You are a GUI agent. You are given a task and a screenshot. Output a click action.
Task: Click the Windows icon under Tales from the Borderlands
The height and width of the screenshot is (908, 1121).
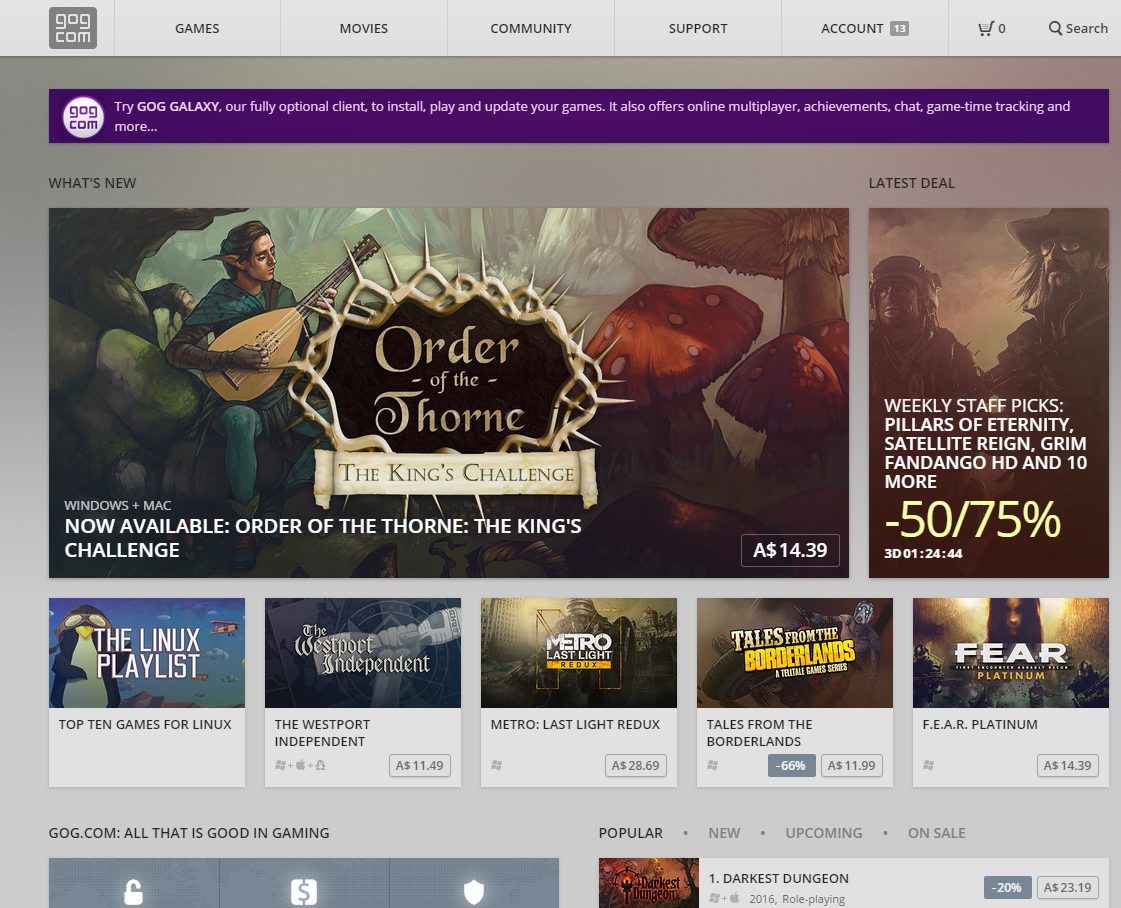713,765
